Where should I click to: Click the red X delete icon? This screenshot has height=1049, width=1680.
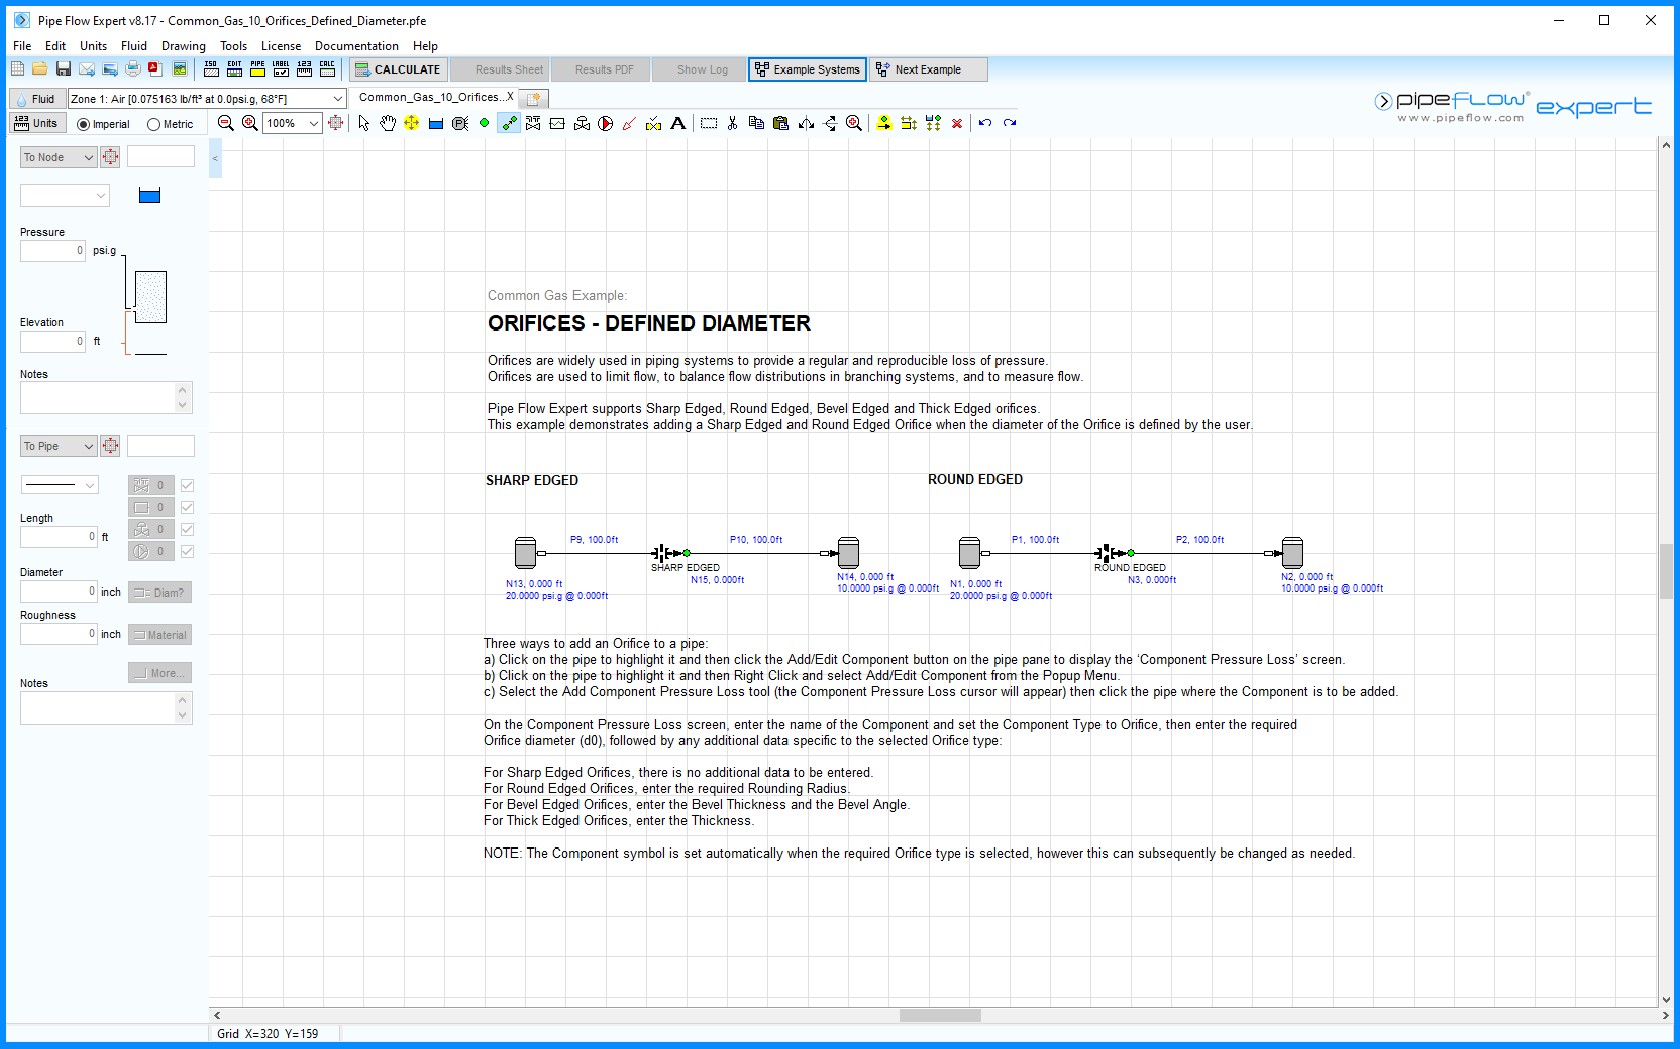tap(957, 123)
